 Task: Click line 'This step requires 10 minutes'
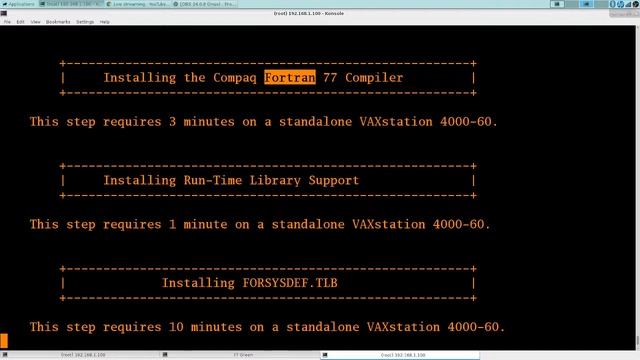point(267,327)
